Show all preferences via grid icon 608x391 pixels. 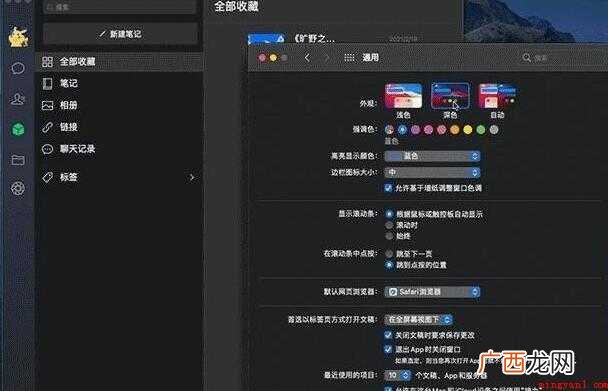pos(349,58)
